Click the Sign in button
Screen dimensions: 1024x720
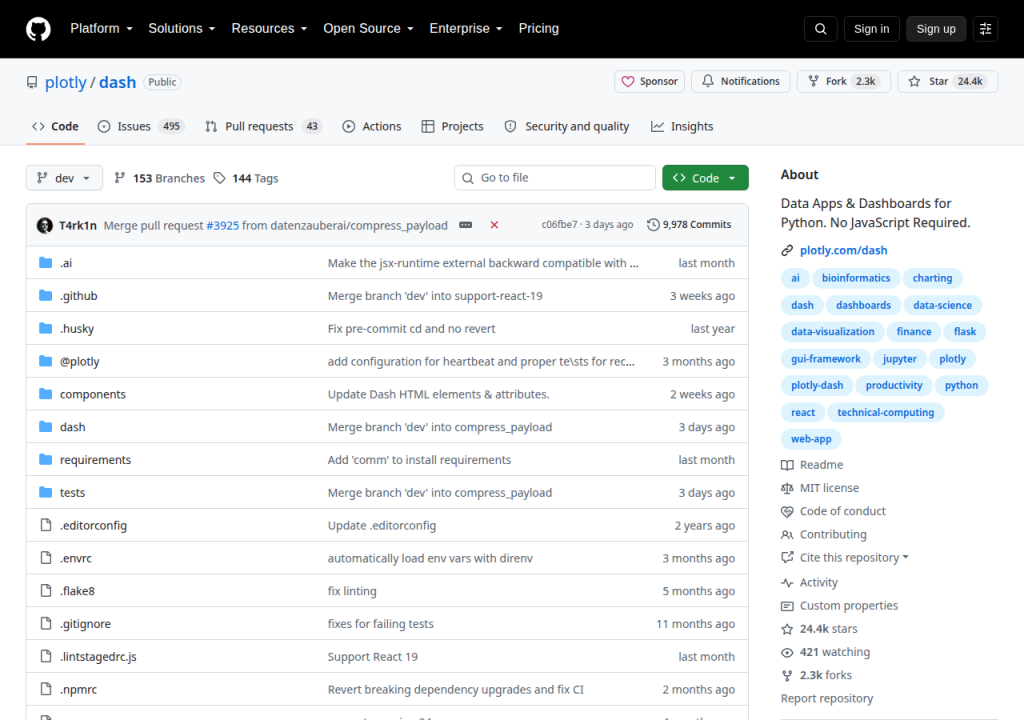tap(871, 29)
